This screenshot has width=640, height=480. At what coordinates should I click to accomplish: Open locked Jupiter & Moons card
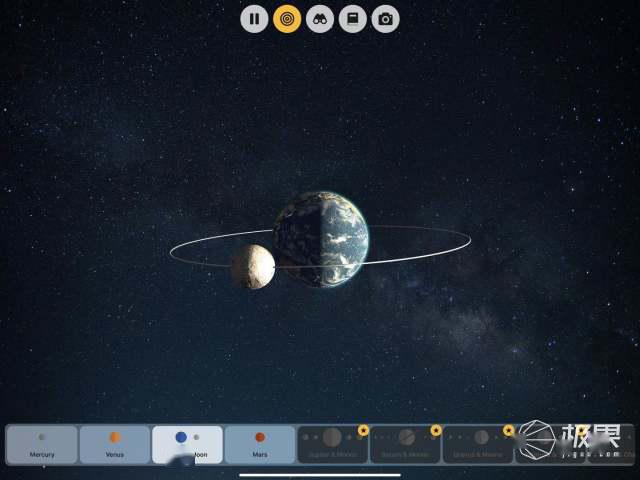coord(333,444)
